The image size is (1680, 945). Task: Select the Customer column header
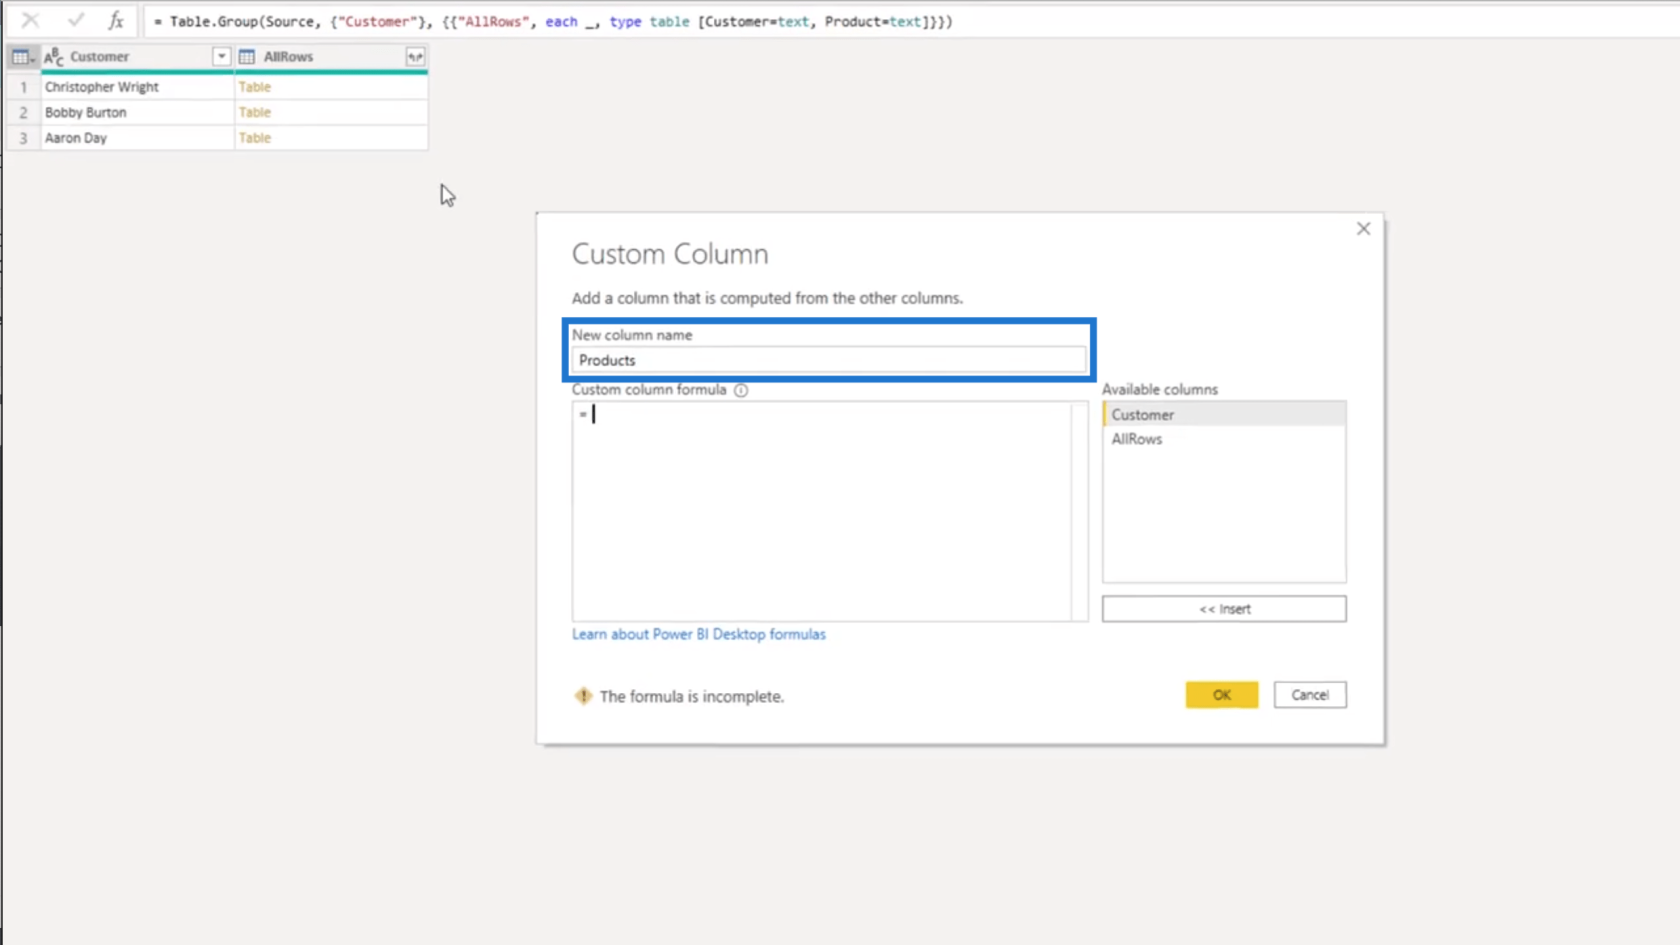pos(137,57)
